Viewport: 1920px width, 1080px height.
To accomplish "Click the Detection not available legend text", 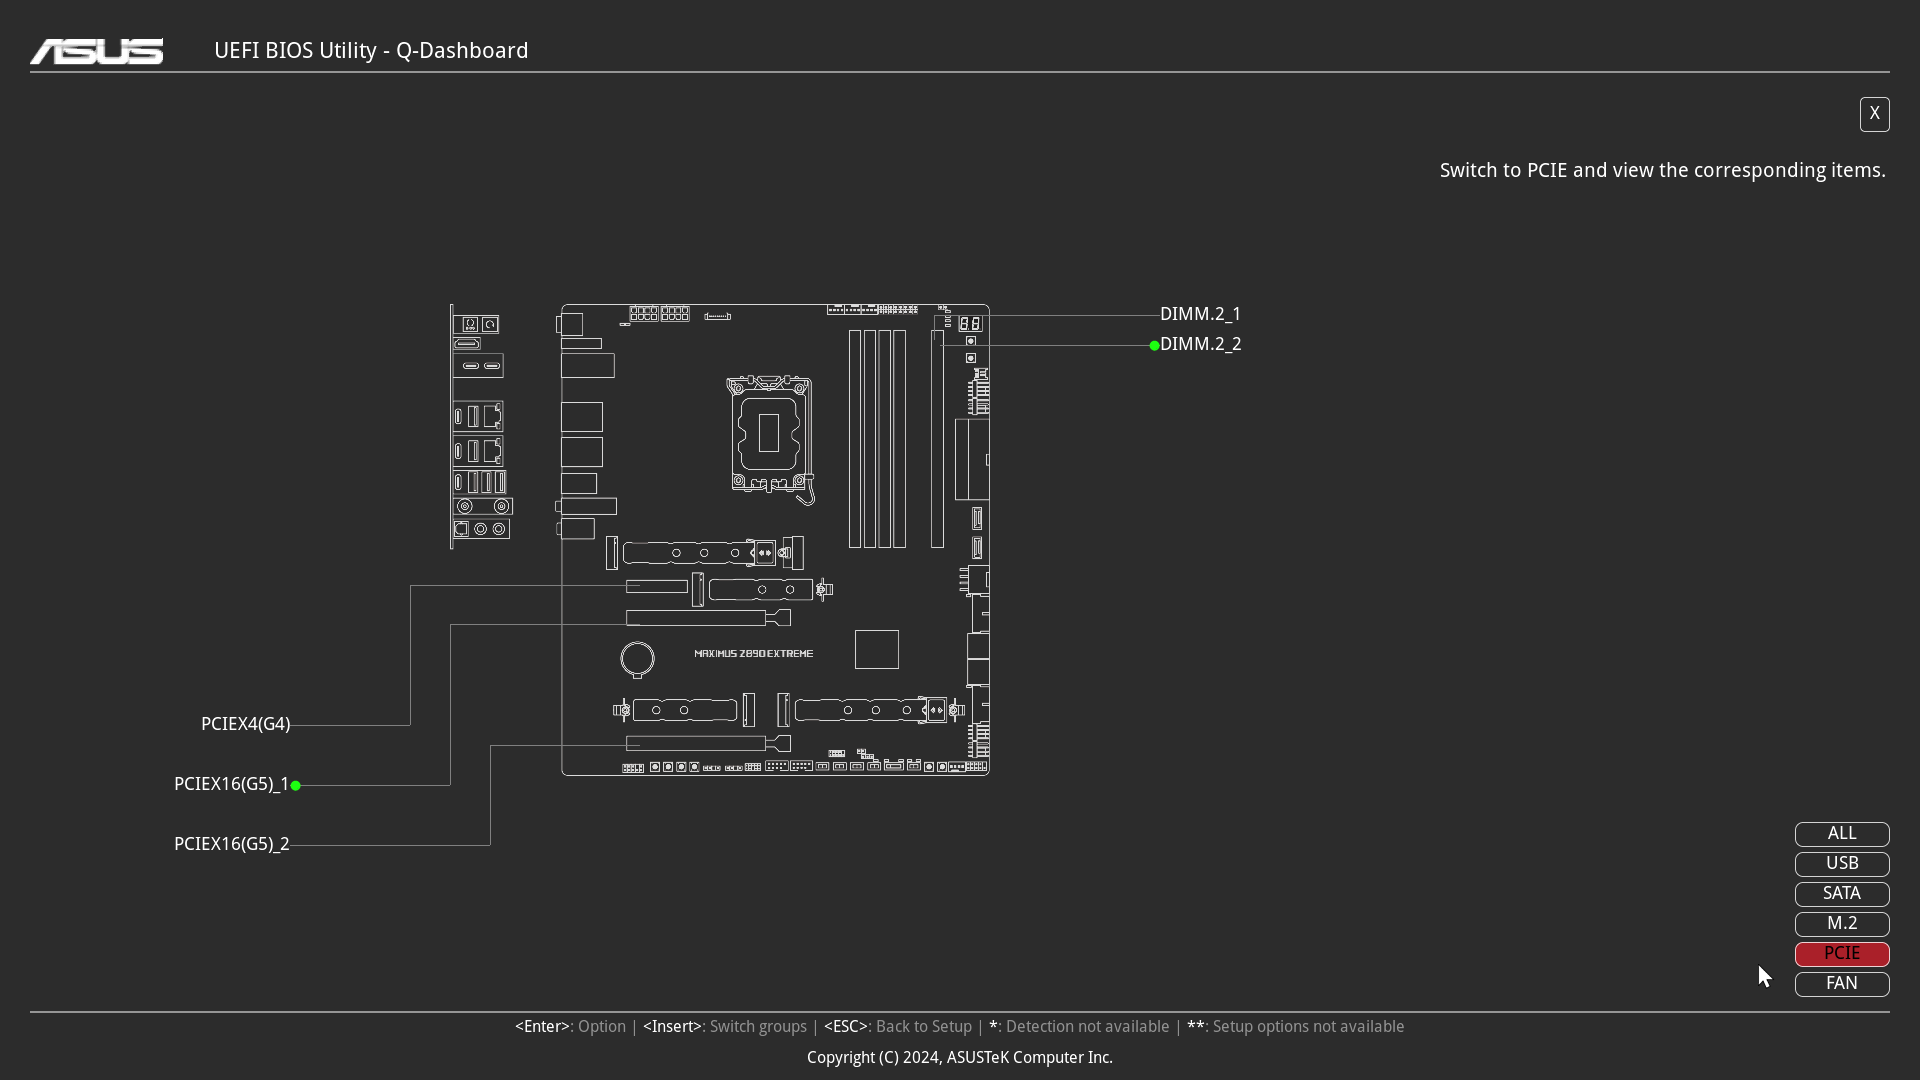I will [1079, 1027].
